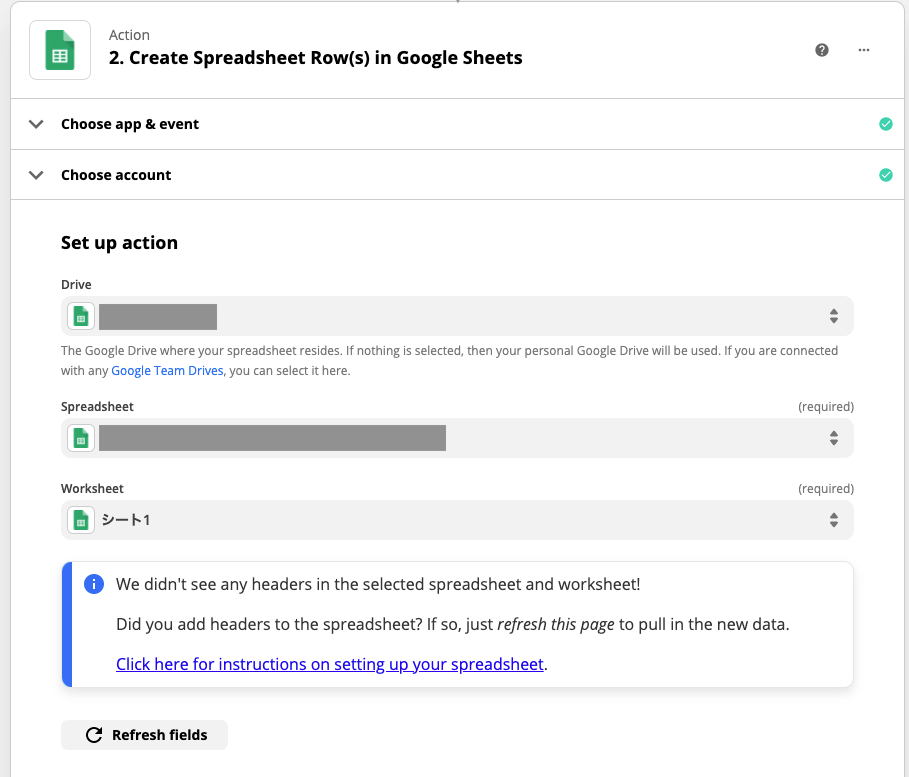The width and height of the screenshot is (909, 777).
Task: Open the Drive dropdown
Action: click(x=457, y=316)
